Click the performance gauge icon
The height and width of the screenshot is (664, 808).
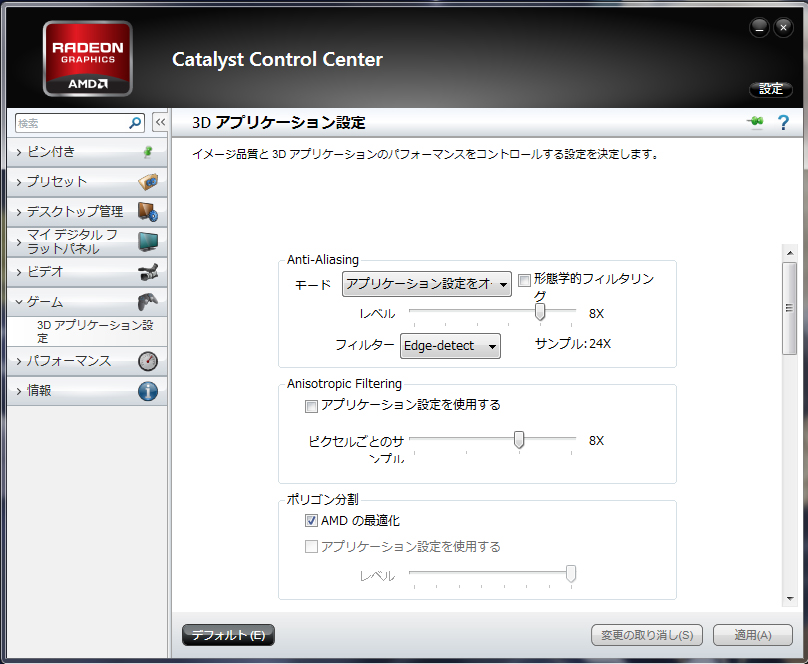coord(148,361)
